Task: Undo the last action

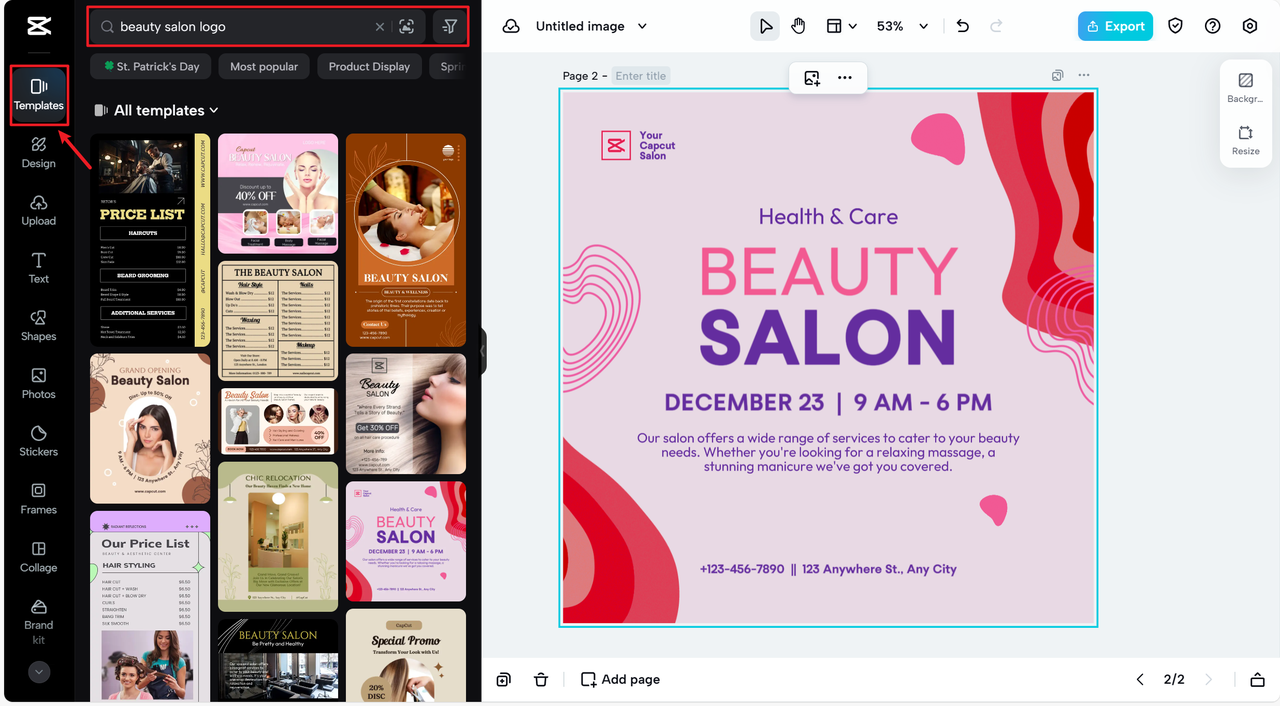Action: click(962, 26)
